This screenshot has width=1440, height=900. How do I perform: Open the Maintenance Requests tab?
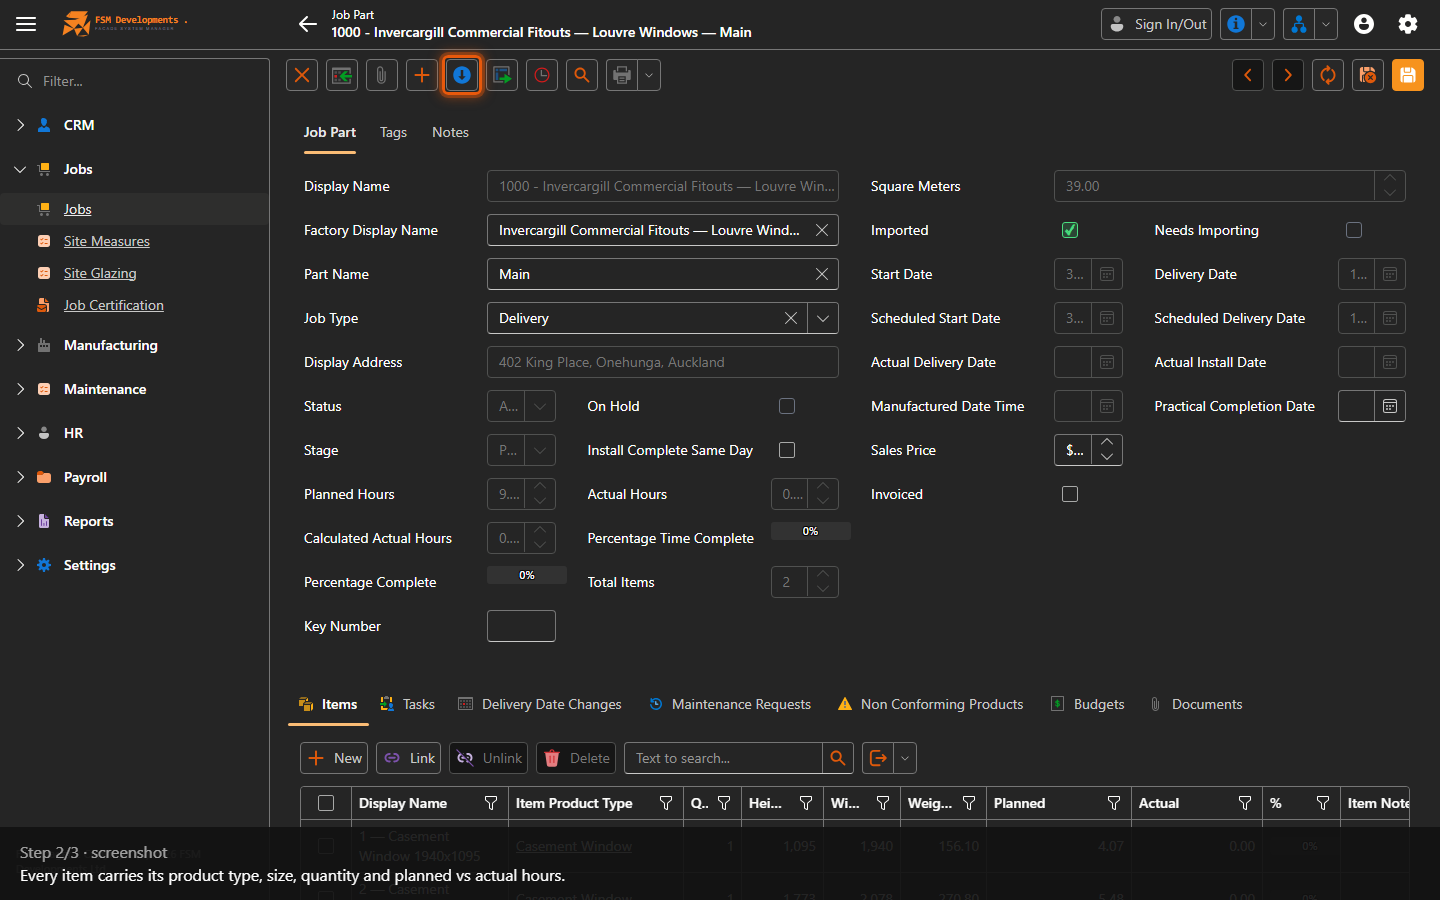730,704
